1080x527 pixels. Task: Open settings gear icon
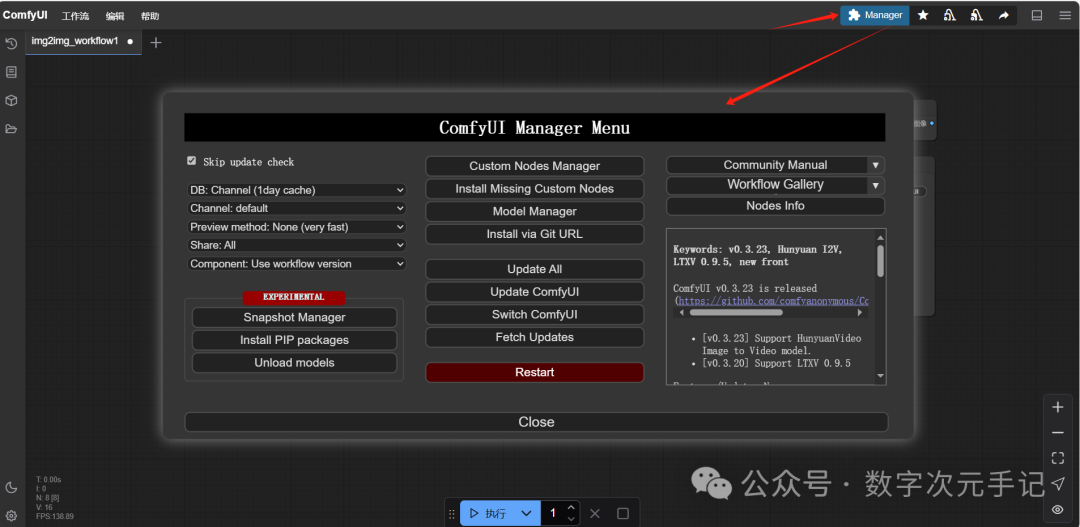11,516
